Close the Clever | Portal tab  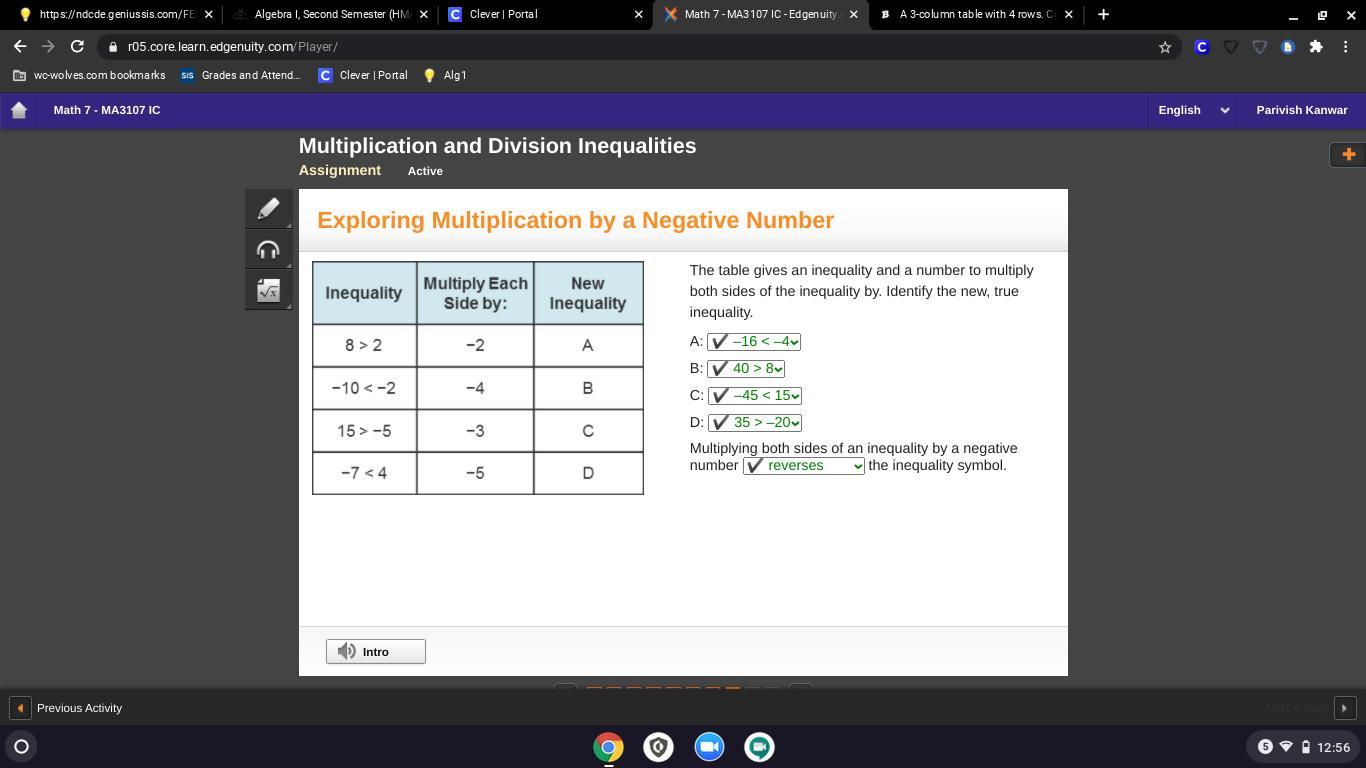click(x=639, y=14)
